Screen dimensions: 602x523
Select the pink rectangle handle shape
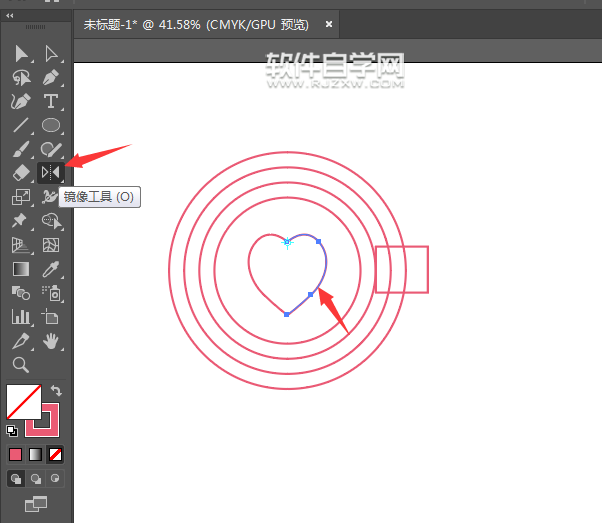point(402,270)
